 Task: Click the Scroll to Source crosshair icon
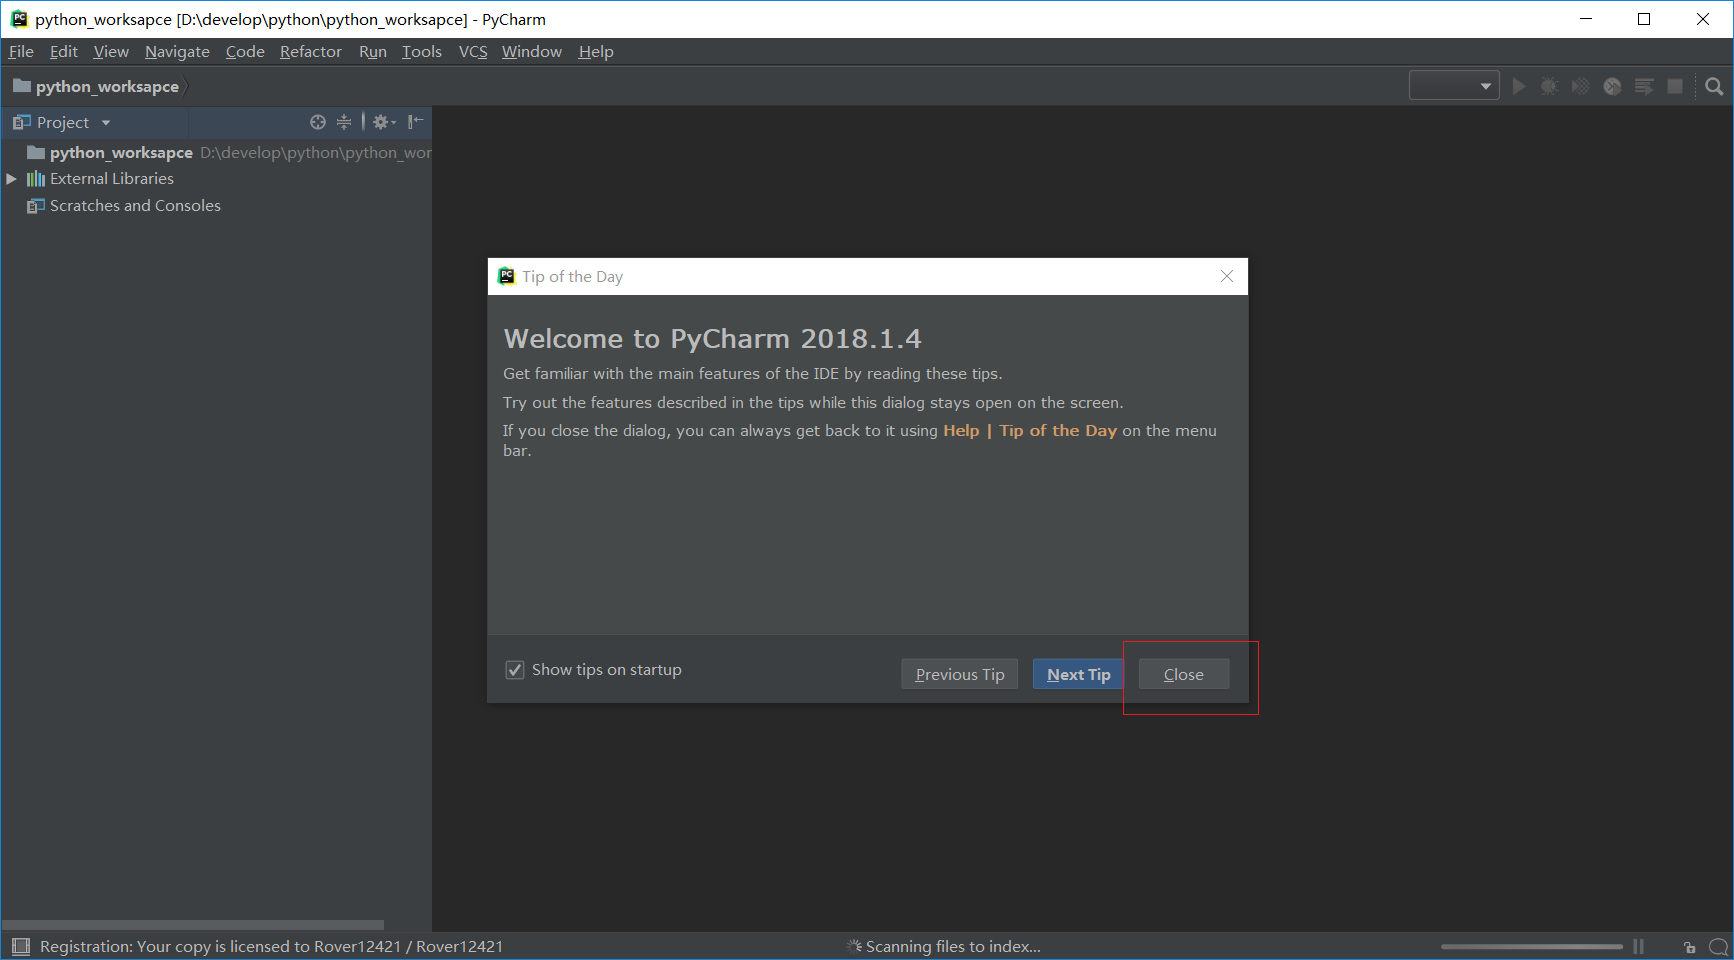coord(318,122)
